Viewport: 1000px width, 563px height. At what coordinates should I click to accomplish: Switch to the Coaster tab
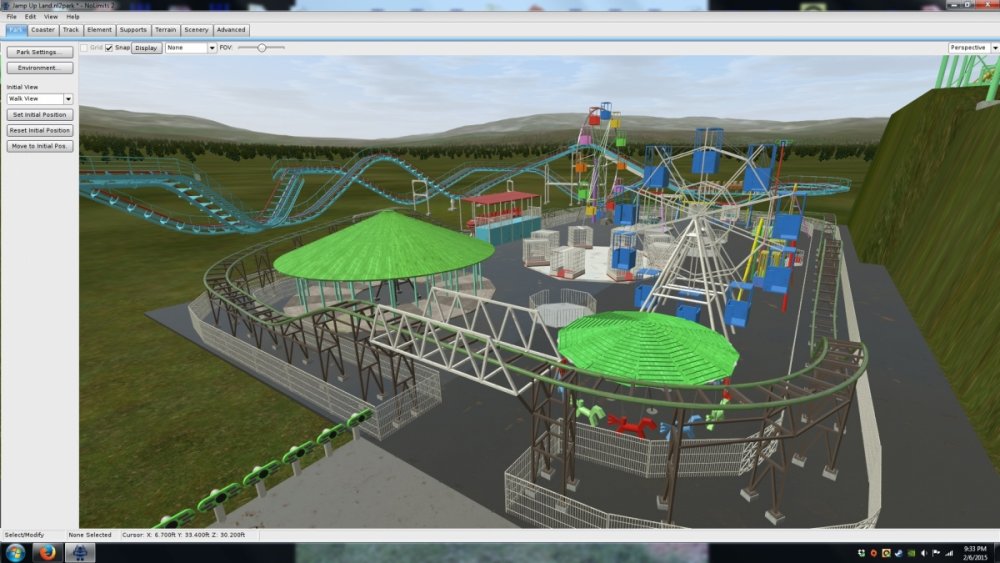click(x=43, y=30)
